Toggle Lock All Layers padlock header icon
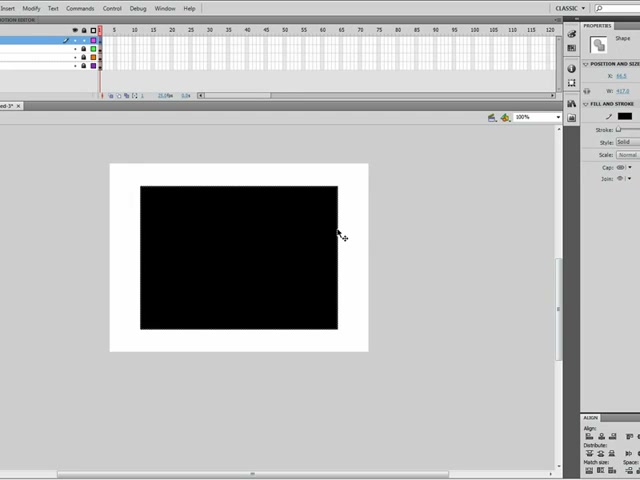The width and height of the screenshot is (640, 480). (84, 30)
